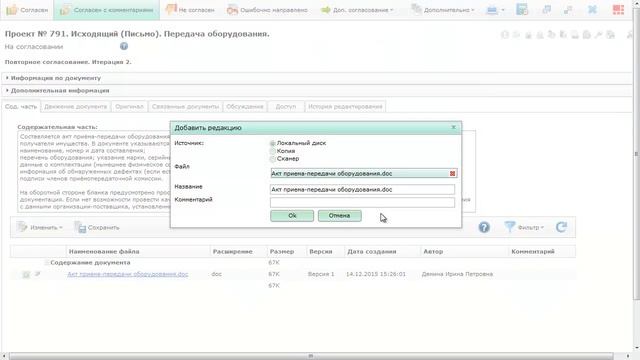This screenshot has height=360, width=640.
Task: Select the Локальный диск source option
Action: click(x=273, y=143)
